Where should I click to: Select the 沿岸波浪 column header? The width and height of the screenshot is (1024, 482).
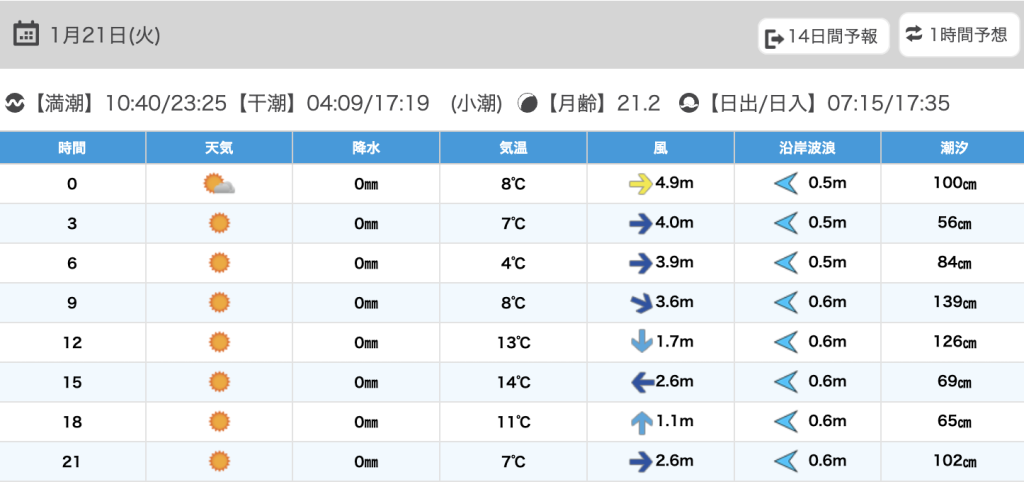[x=807, y=148]
